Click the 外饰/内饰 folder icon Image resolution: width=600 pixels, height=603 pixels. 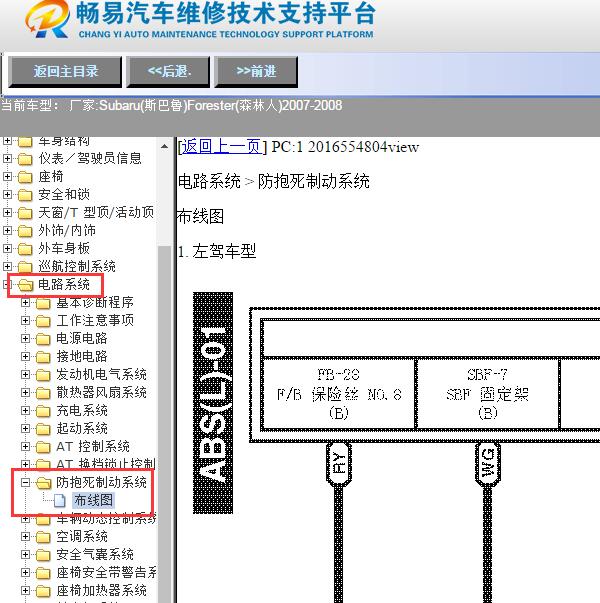25,231
